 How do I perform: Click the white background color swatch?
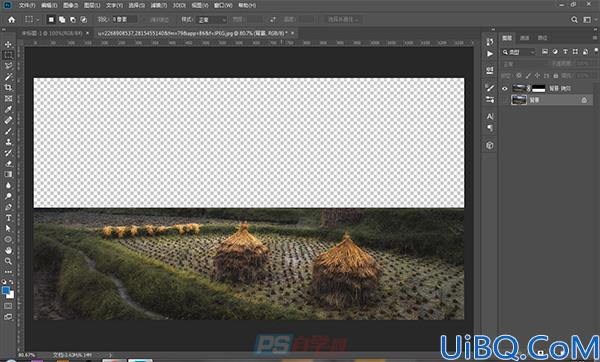[11, 295]
